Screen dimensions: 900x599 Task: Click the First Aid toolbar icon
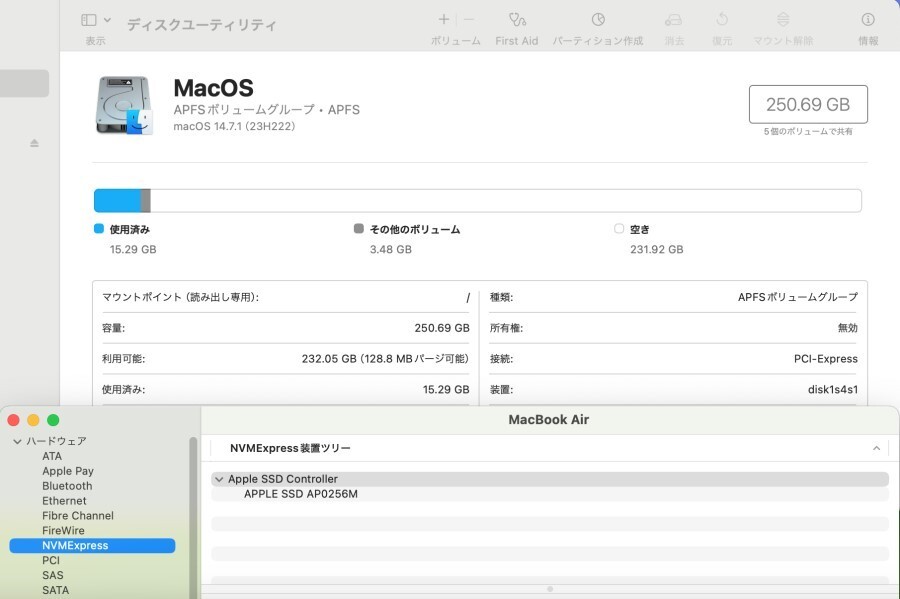(516, 20)
